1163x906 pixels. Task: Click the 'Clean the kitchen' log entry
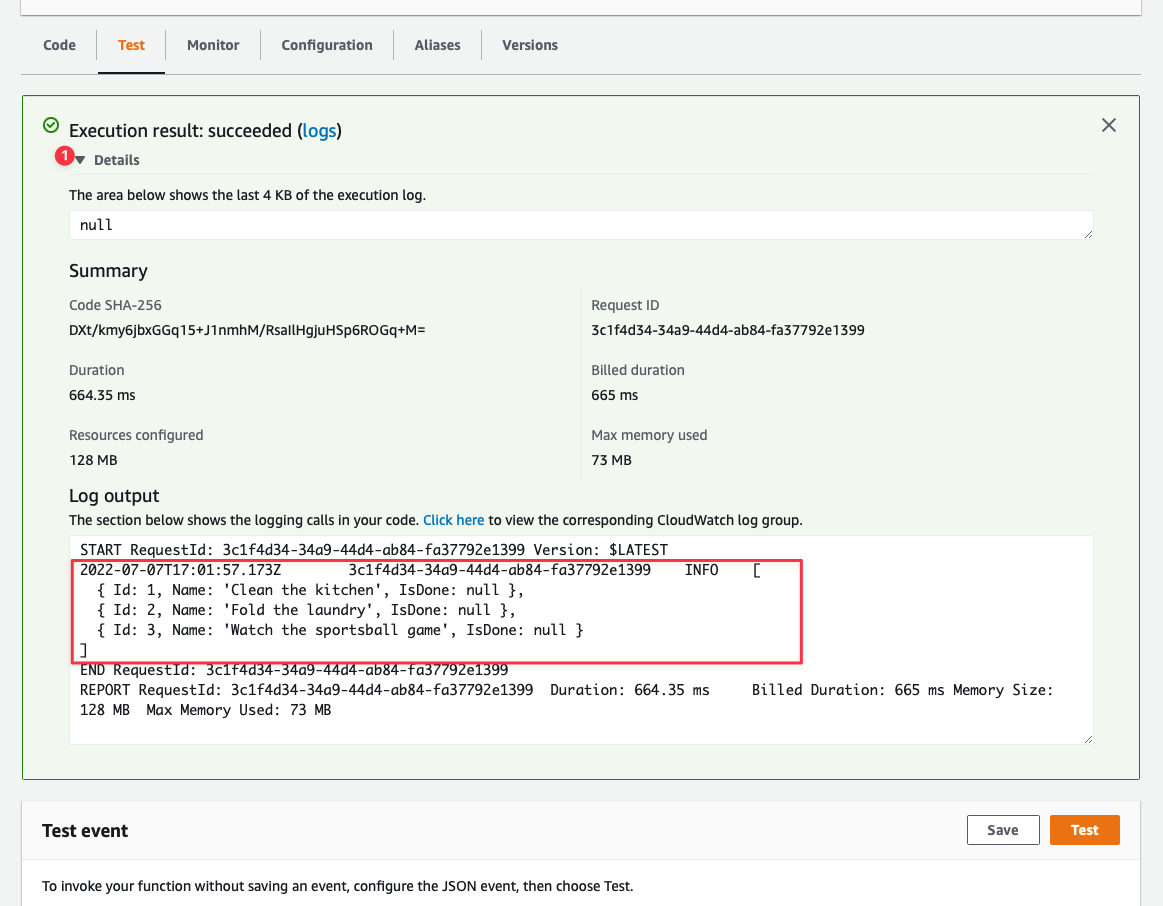(310, 590)
